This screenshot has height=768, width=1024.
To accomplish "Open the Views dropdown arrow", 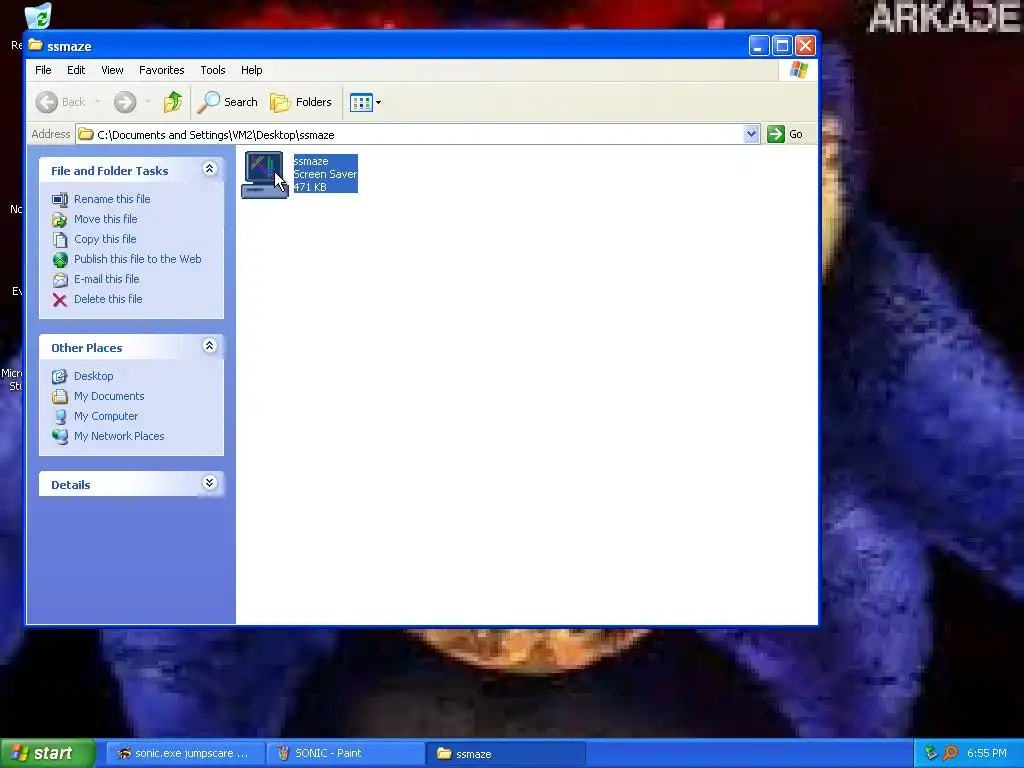I will coord(378,103).
